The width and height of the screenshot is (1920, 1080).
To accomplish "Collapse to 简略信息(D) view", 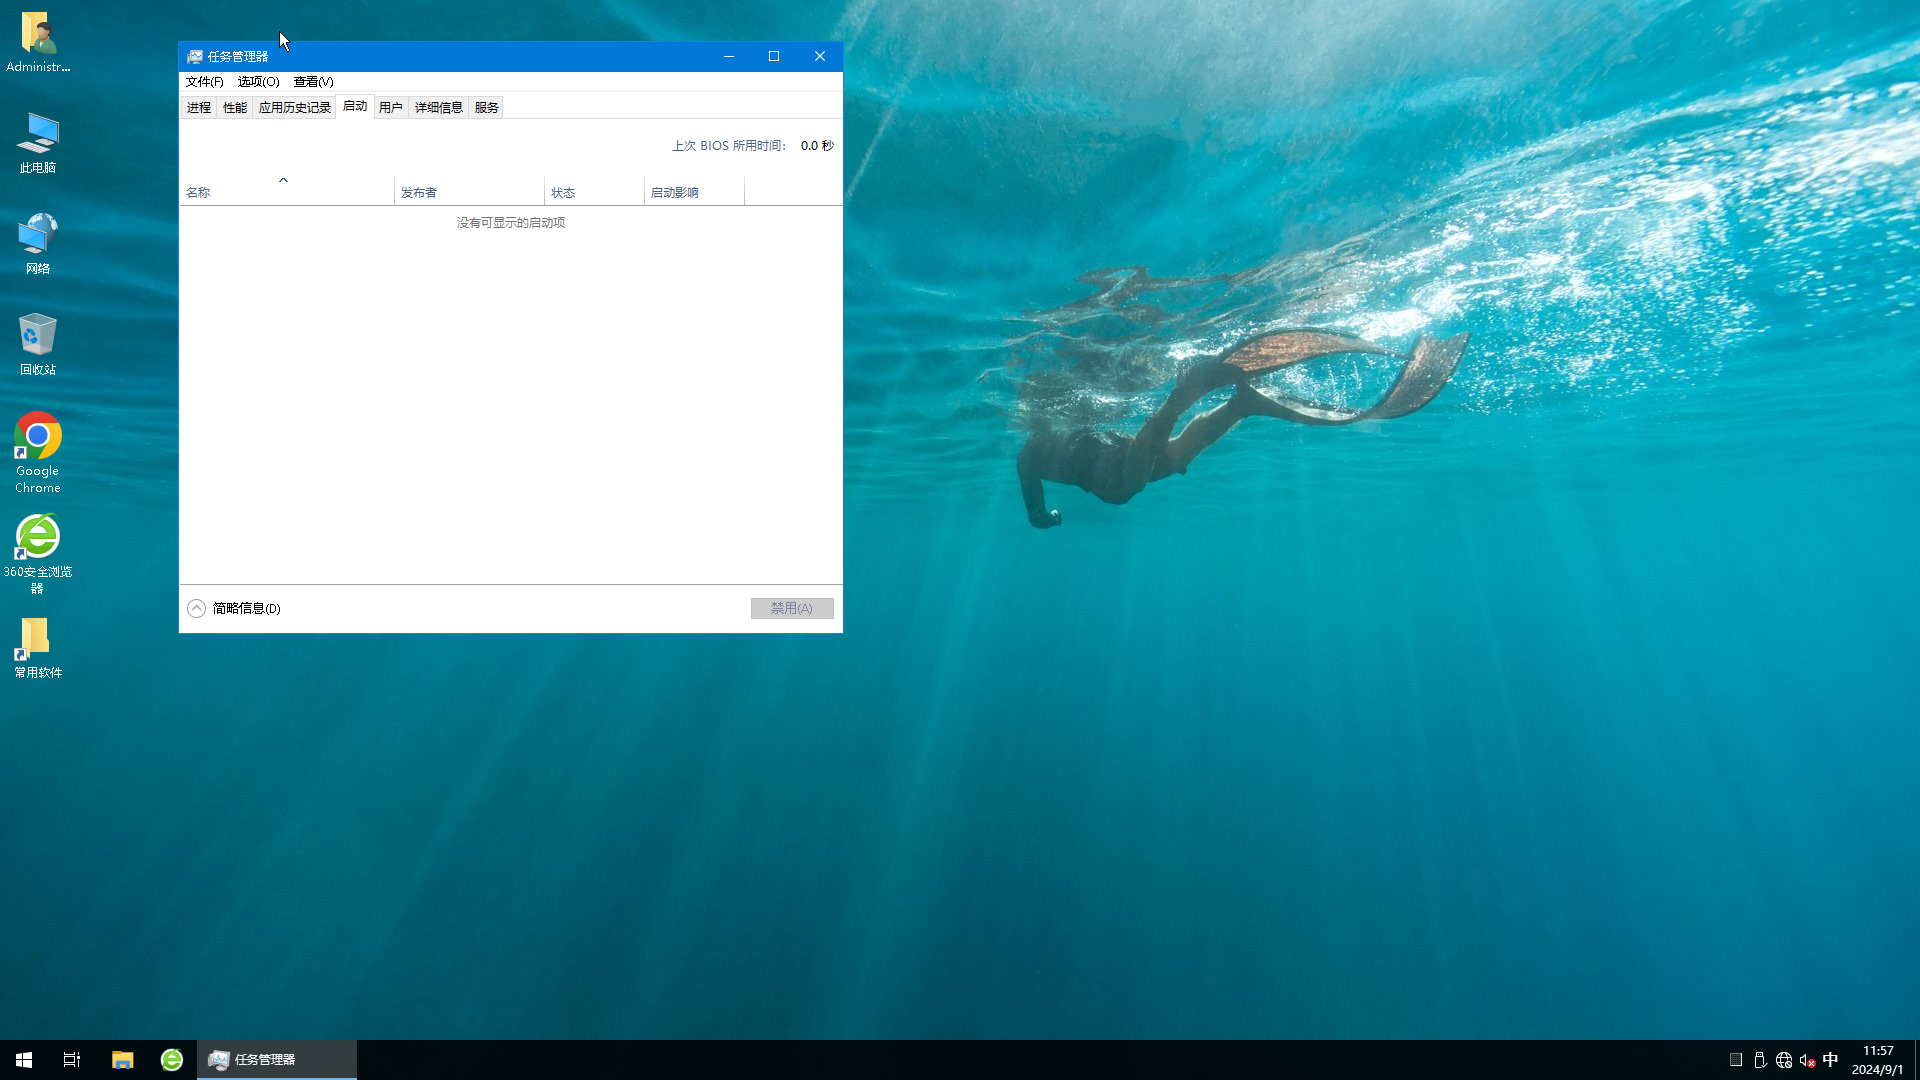I will [x=234, y=609].
